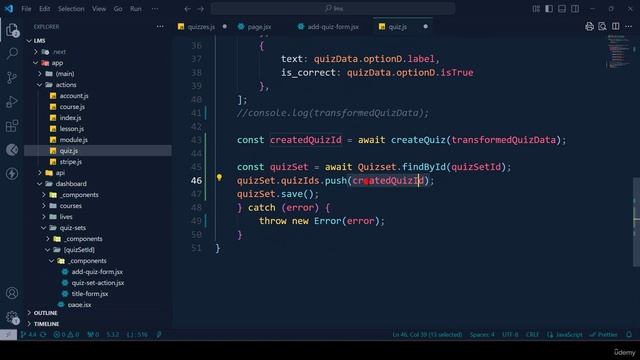Click the Spaces: 4 indentation setting
Screen dimensions: 640x360
(482, 335)
